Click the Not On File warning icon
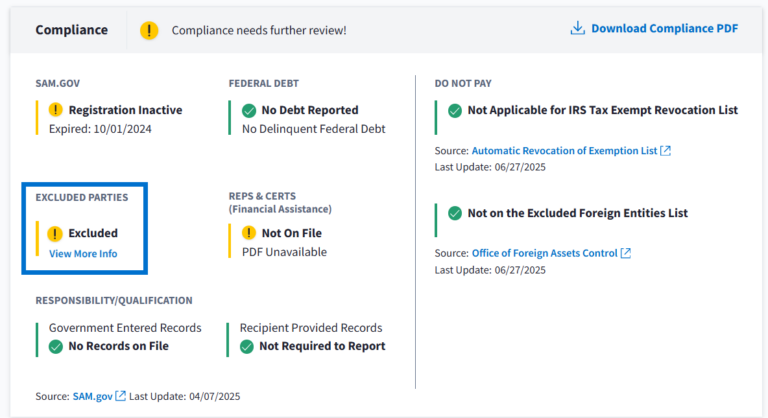Viewport: 768px width, 418px height. (249, 233)
